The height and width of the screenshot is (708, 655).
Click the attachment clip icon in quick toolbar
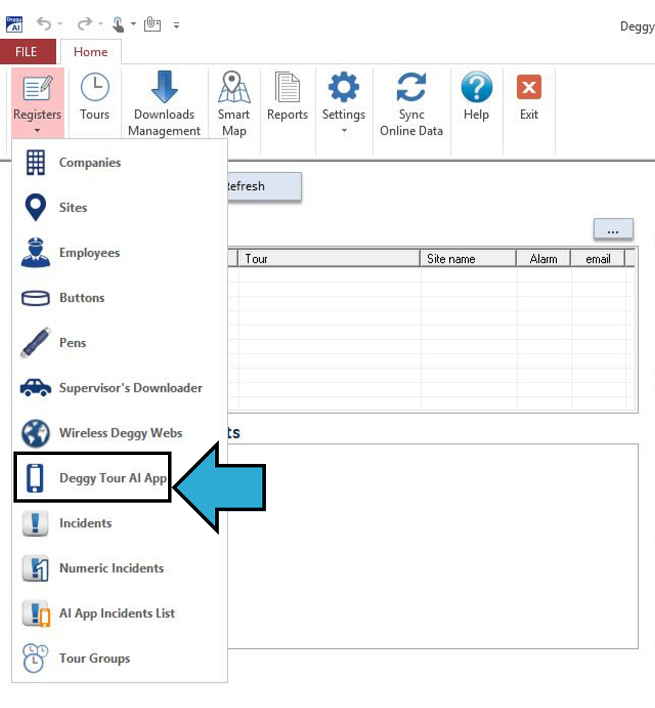(152, 24)
